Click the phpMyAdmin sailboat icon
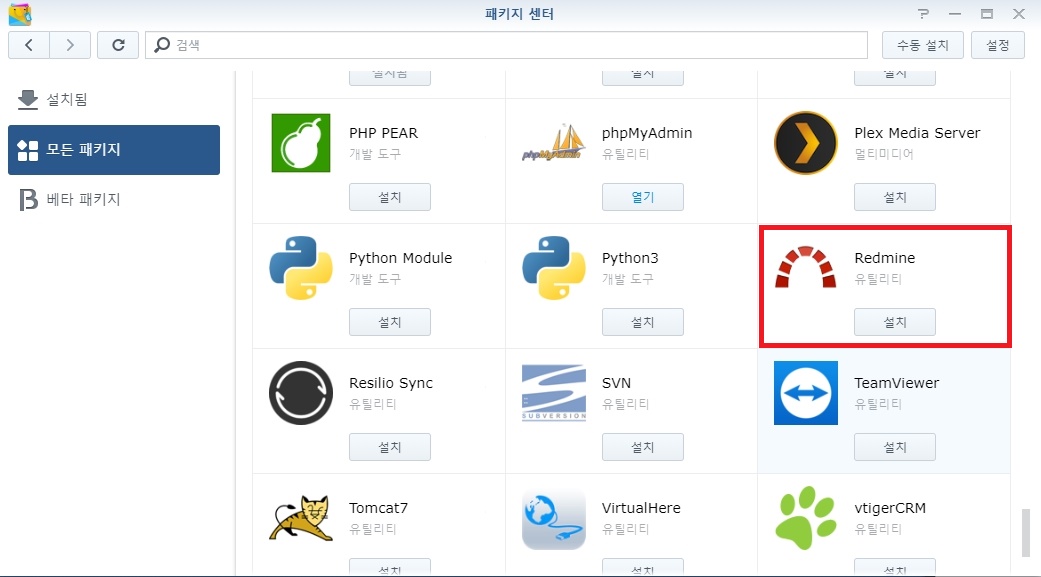This screenshot has height=577, width=1041. point(553,143)
